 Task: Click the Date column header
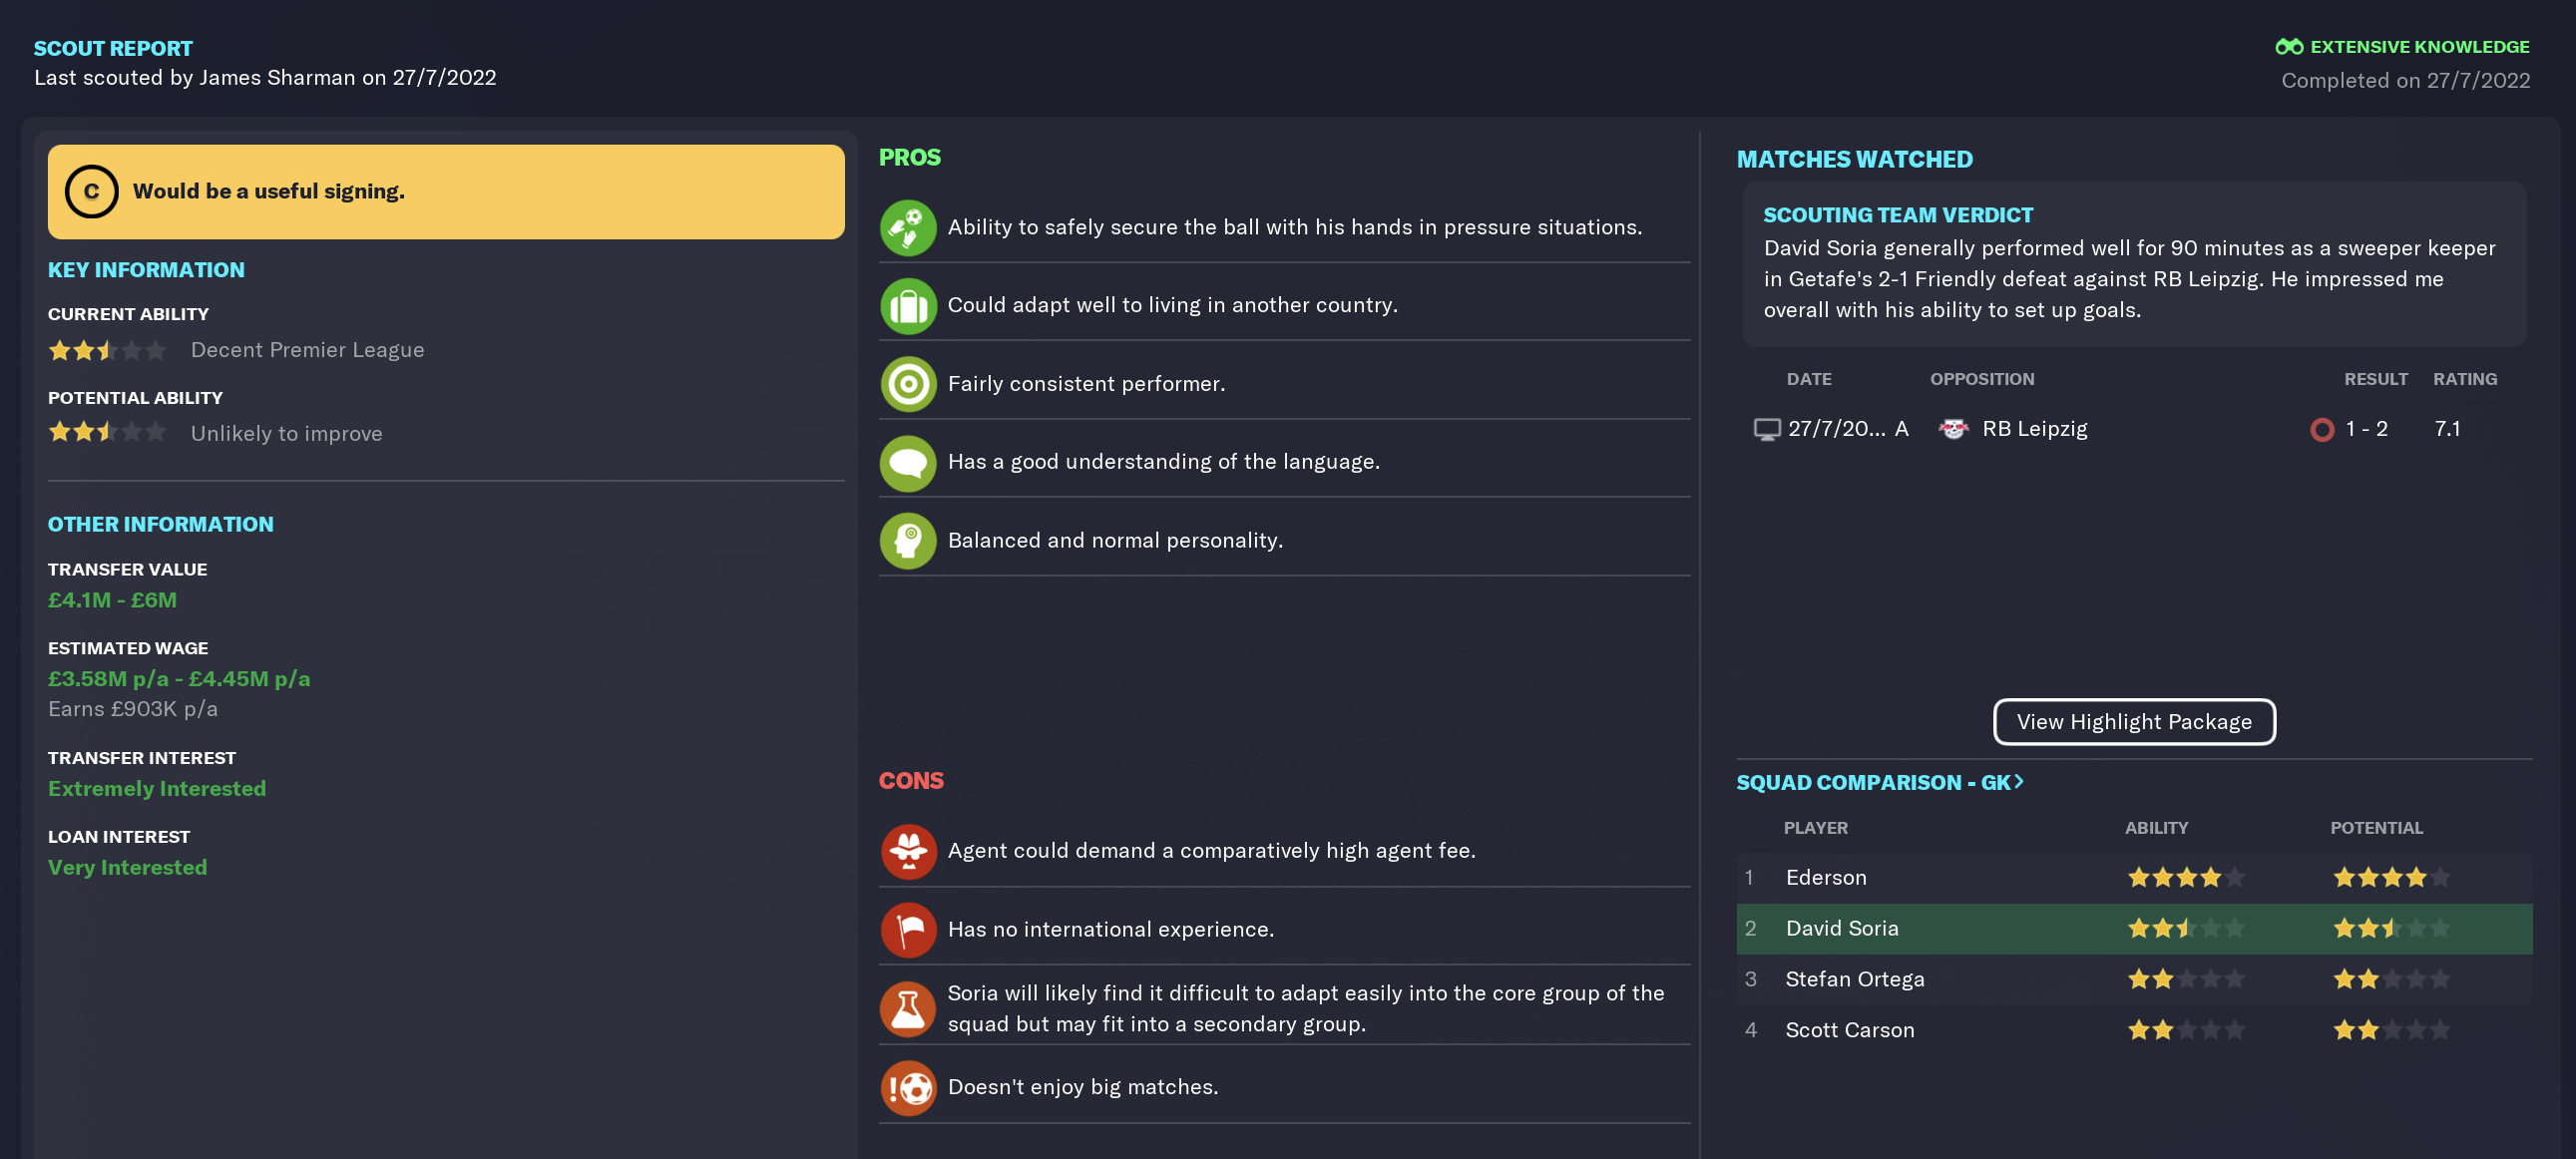(x=1809, y=379)
